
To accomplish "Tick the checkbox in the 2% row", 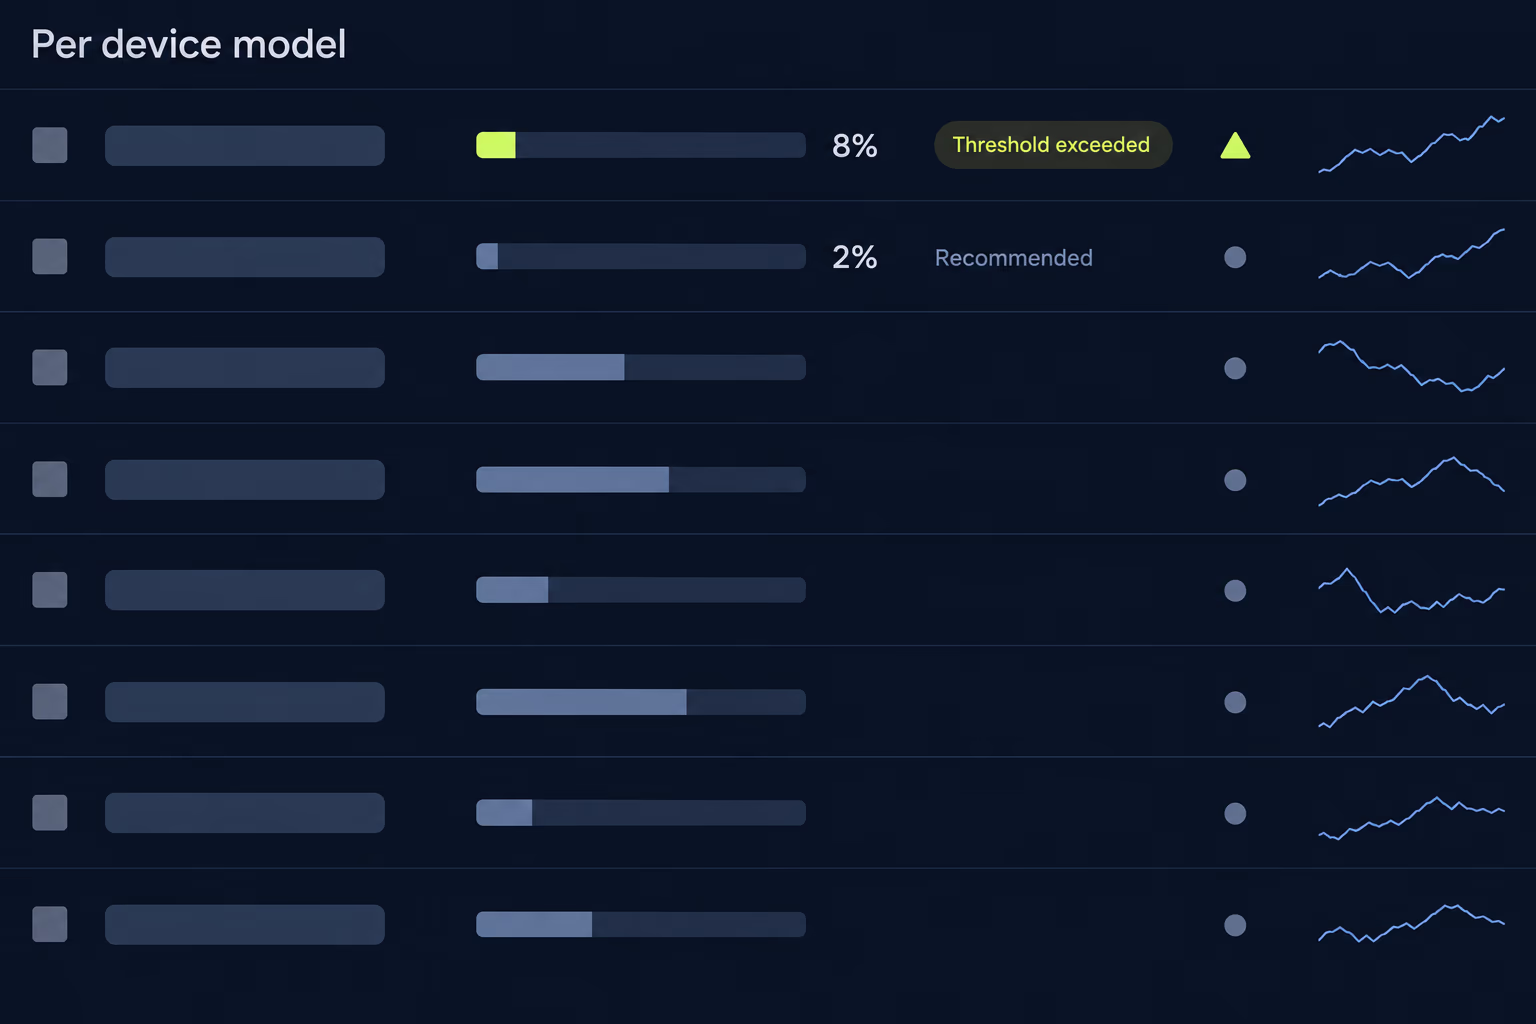I will [50, 256].
